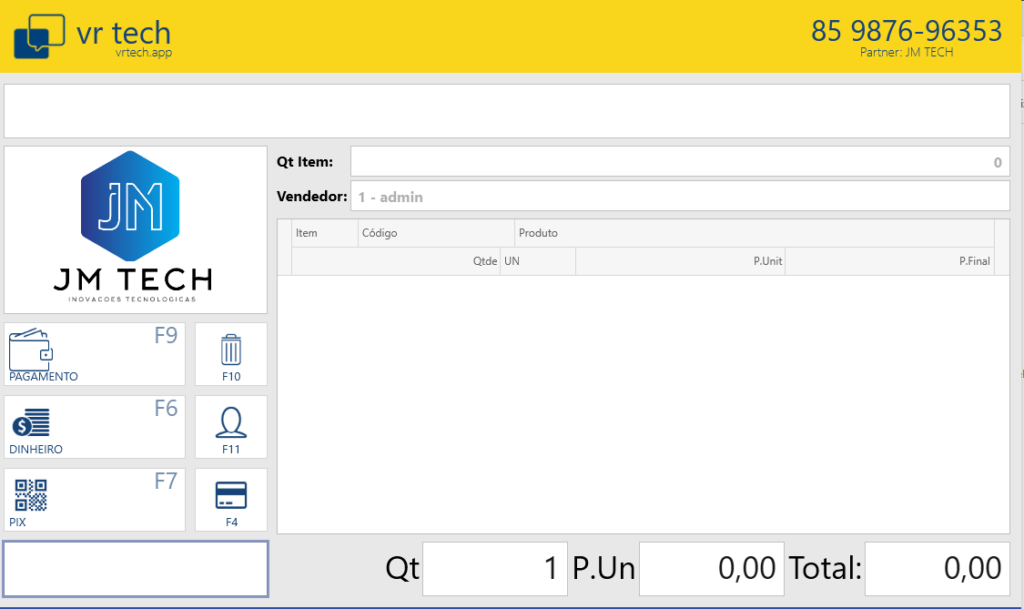Click the Qt quantity input box
Screen dimensions: 1024x609
(x=495, y=569)
